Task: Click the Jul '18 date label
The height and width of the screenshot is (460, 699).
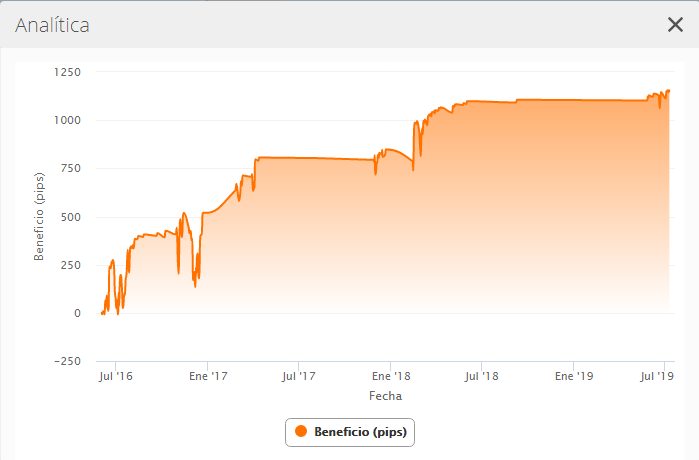Action: tap(481, 376)
